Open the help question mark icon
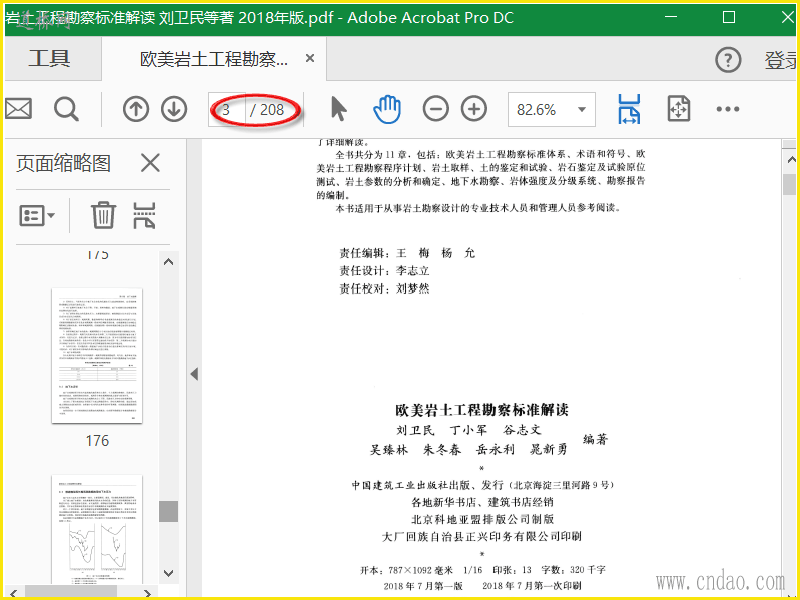This screenshot has height=600, width=800. point(728,60)
